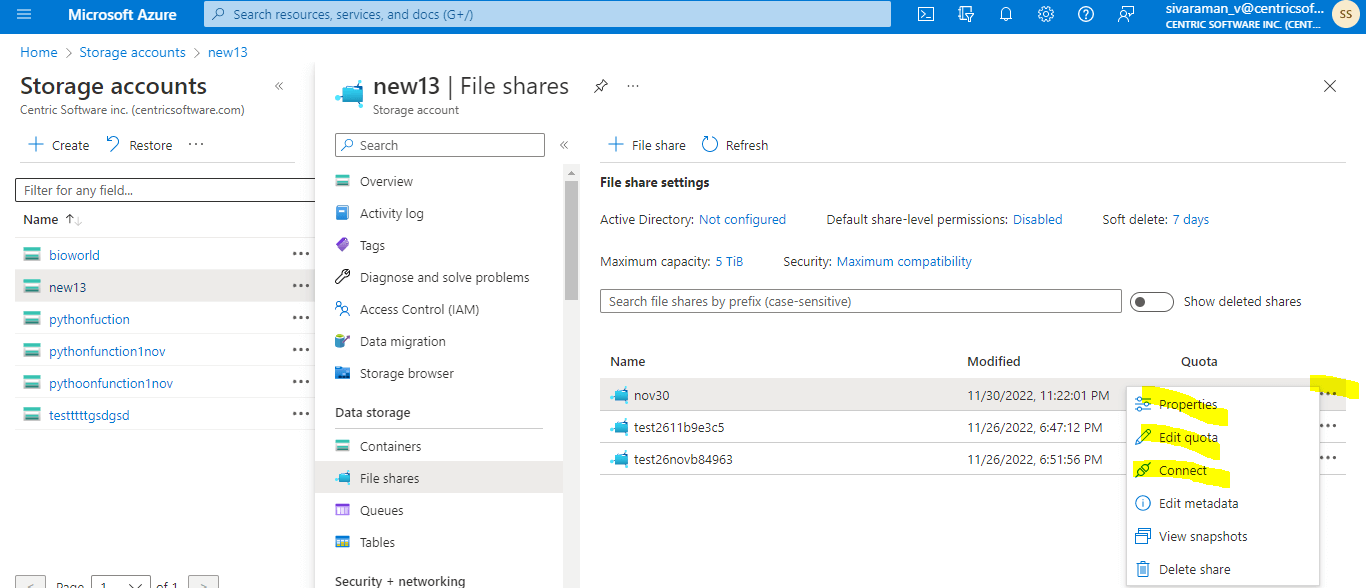
Task: Open the feedback icon in the top bar
Action: click(x=1126, y=14)
